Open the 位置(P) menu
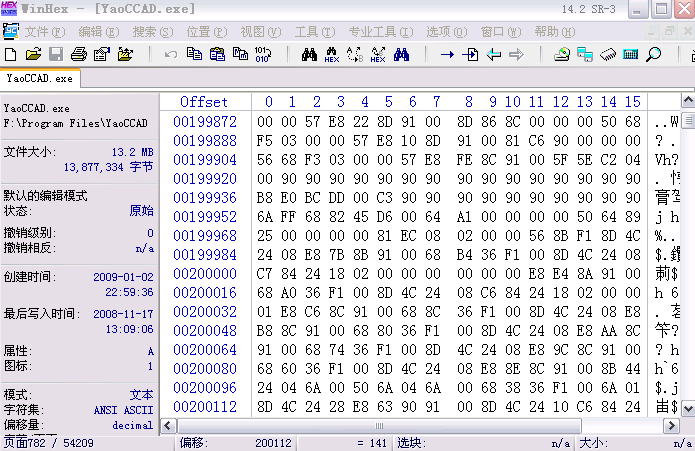The height and width of the screenshot is (451, 695). (x=207, y=32)
